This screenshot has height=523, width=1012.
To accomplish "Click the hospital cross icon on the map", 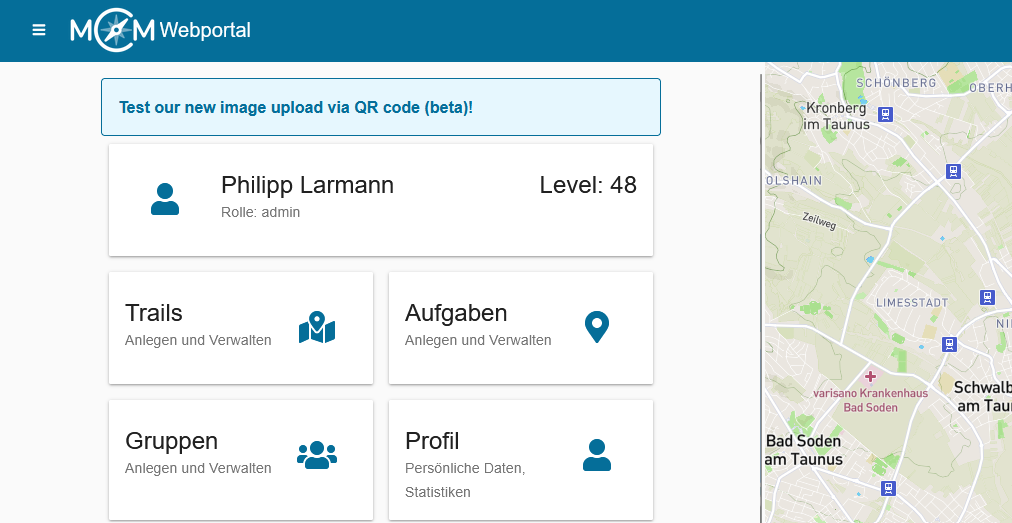I will click(x=870, y=376).
